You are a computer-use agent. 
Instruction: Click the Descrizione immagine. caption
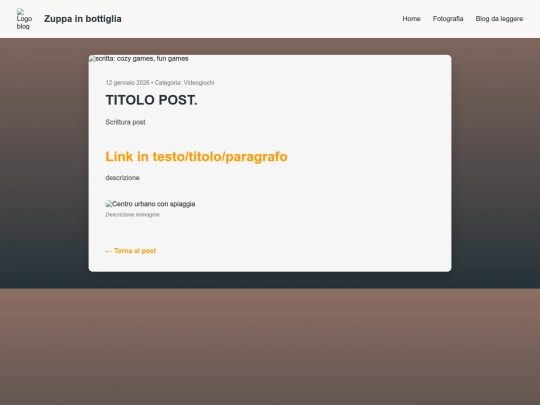click(133, 215)
